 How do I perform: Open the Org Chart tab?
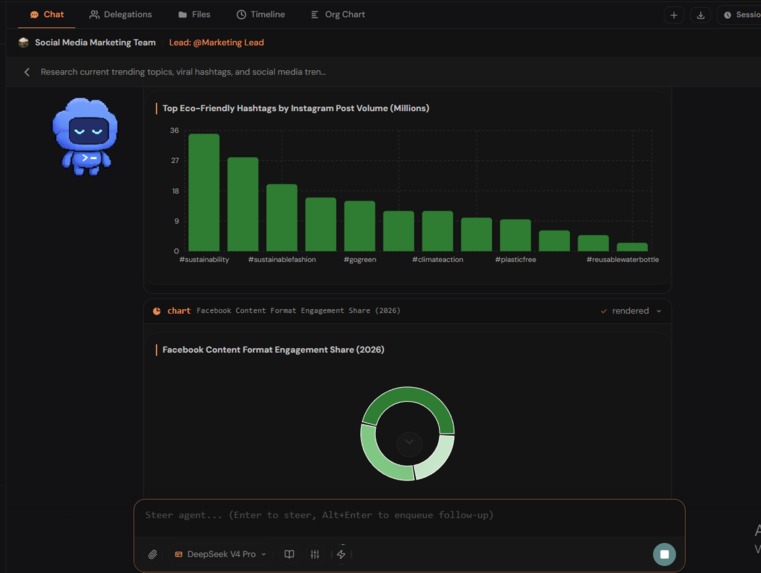pyautogui.click(x=338, y=15)
